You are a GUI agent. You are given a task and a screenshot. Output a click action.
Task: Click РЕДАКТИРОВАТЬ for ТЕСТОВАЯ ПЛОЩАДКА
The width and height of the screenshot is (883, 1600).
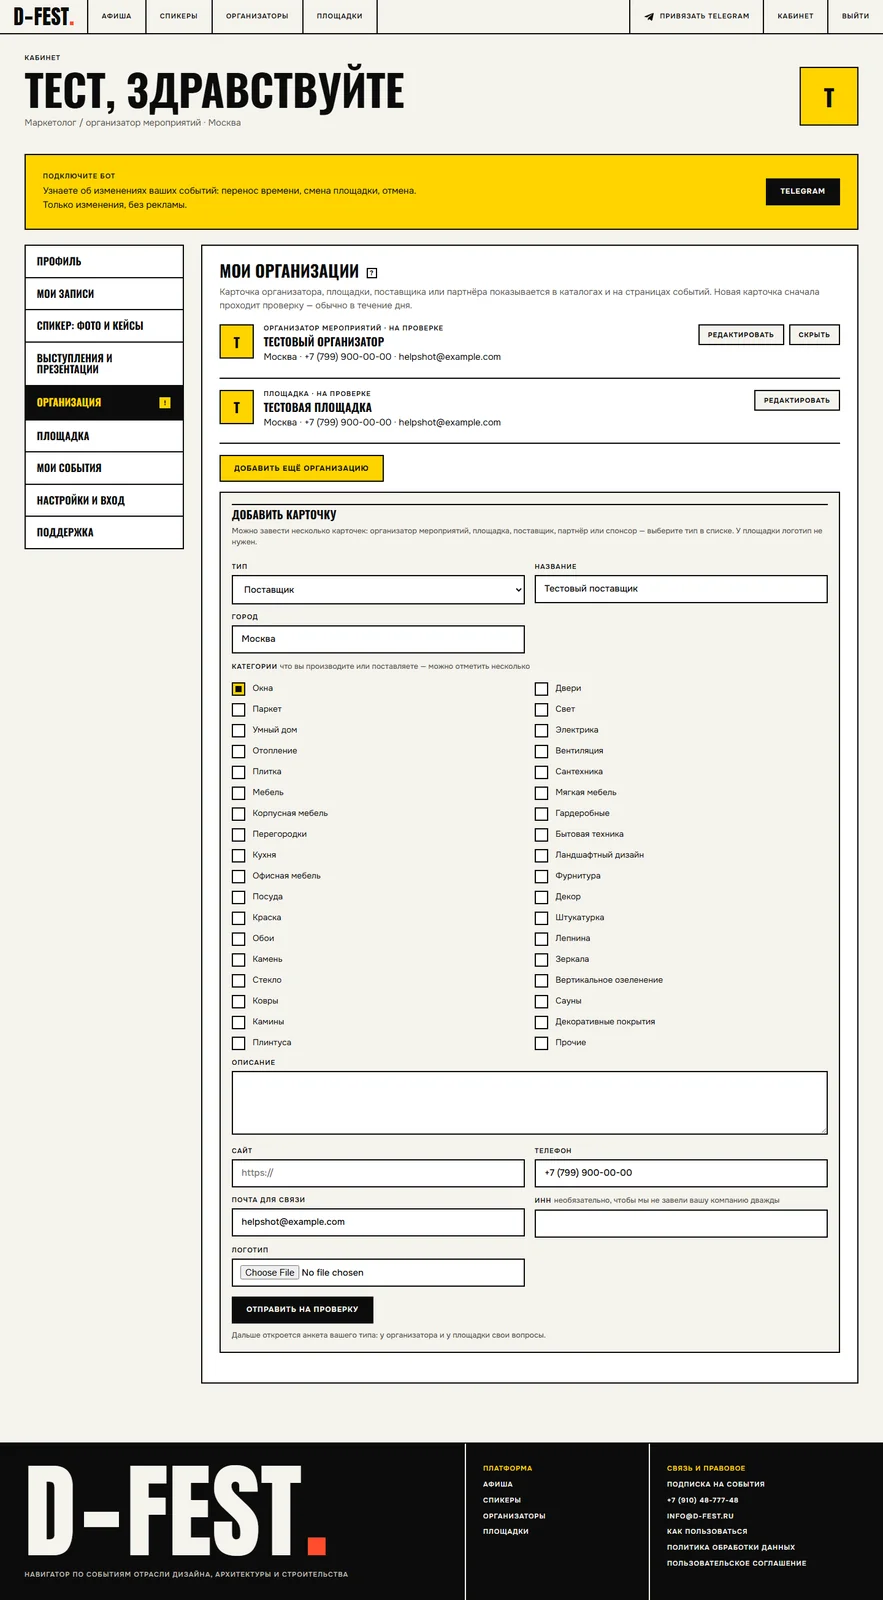click(x=797, y=401)
